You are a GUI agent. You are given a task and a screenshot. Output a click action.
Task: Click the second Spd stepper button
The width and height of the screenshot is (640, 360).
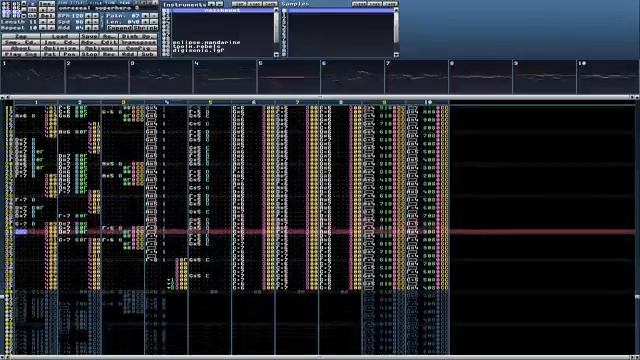pos(96,22)
